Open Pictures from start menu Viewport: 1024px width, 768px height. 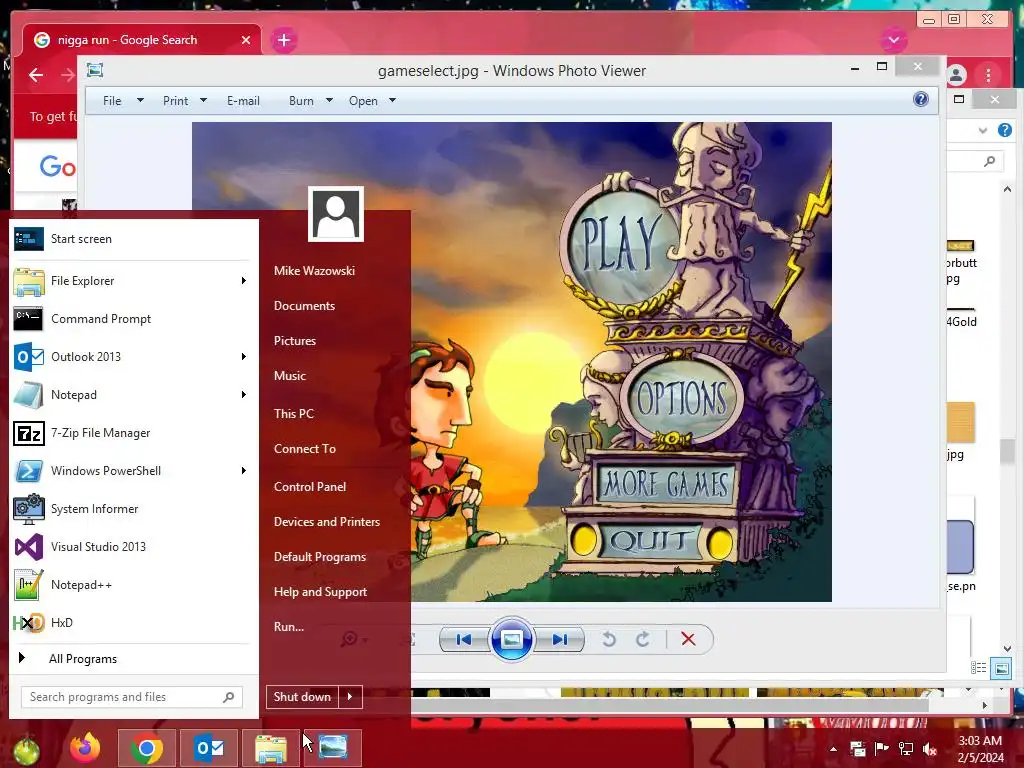(x=295, y=341)
